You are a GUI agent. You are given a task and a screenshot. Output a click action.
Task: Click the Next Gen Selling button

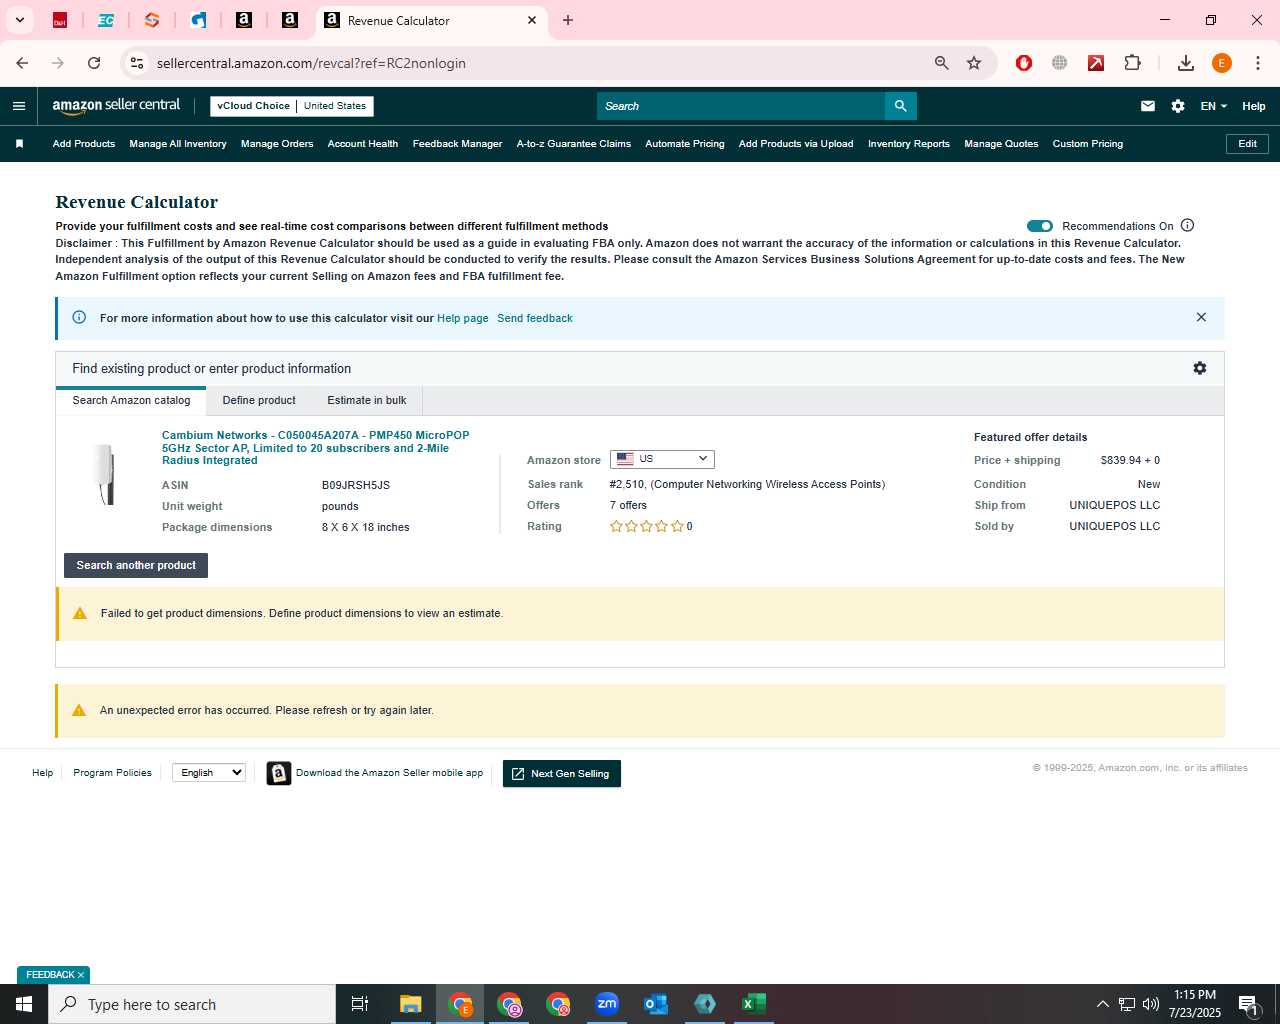pos(562,774)
